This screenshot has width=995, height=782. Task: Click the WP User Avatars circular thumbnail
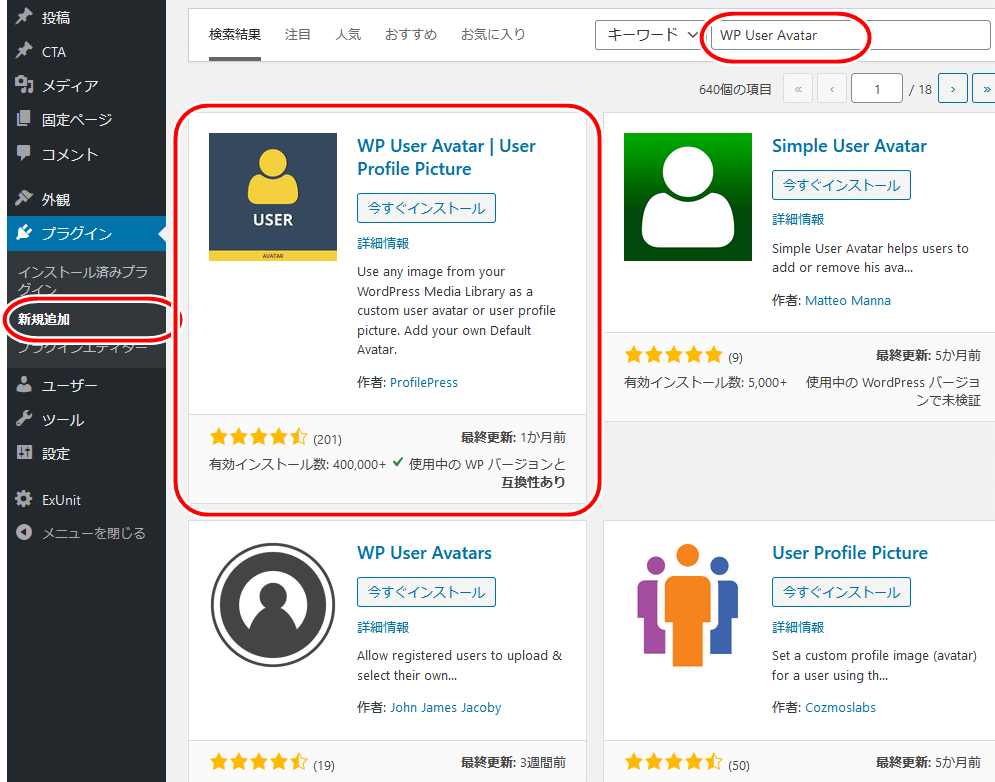[273, 604]
